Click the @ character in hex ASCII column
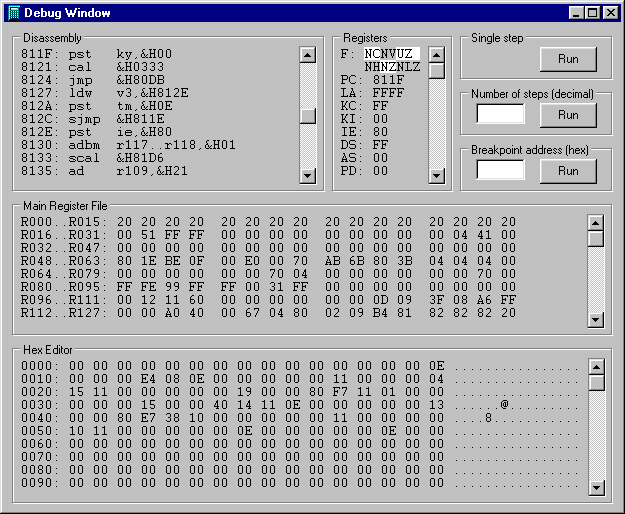The image size is (625, 514). (504, 404)
